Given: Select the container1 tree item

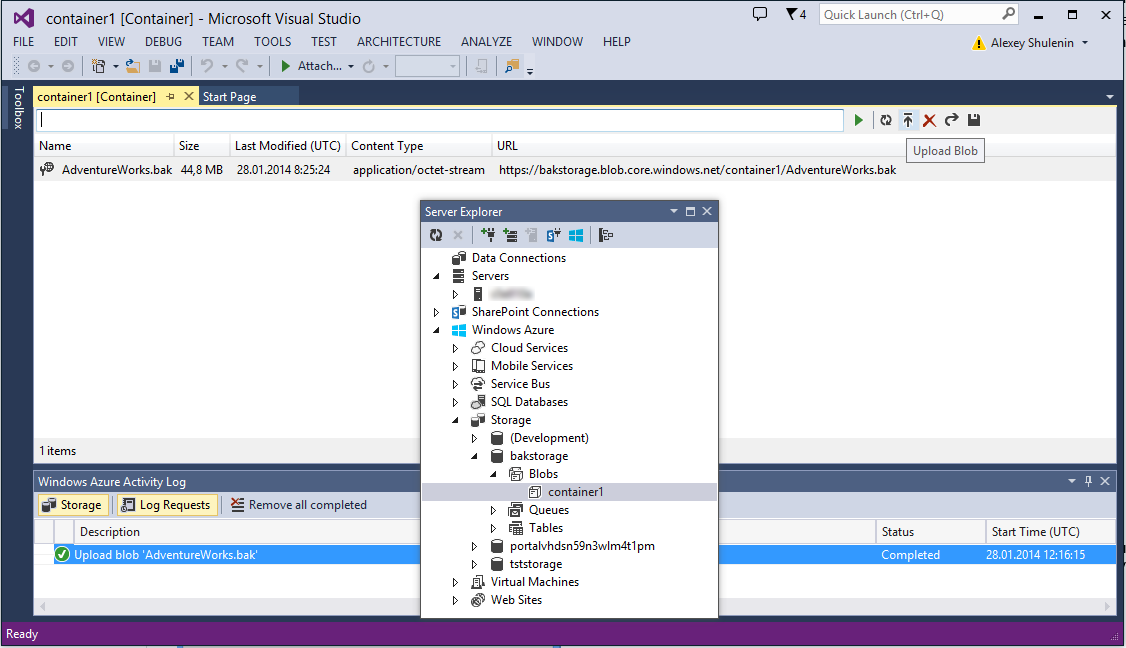Looking at the screenshot, I should pyautogui.click(x=575, y=492).
